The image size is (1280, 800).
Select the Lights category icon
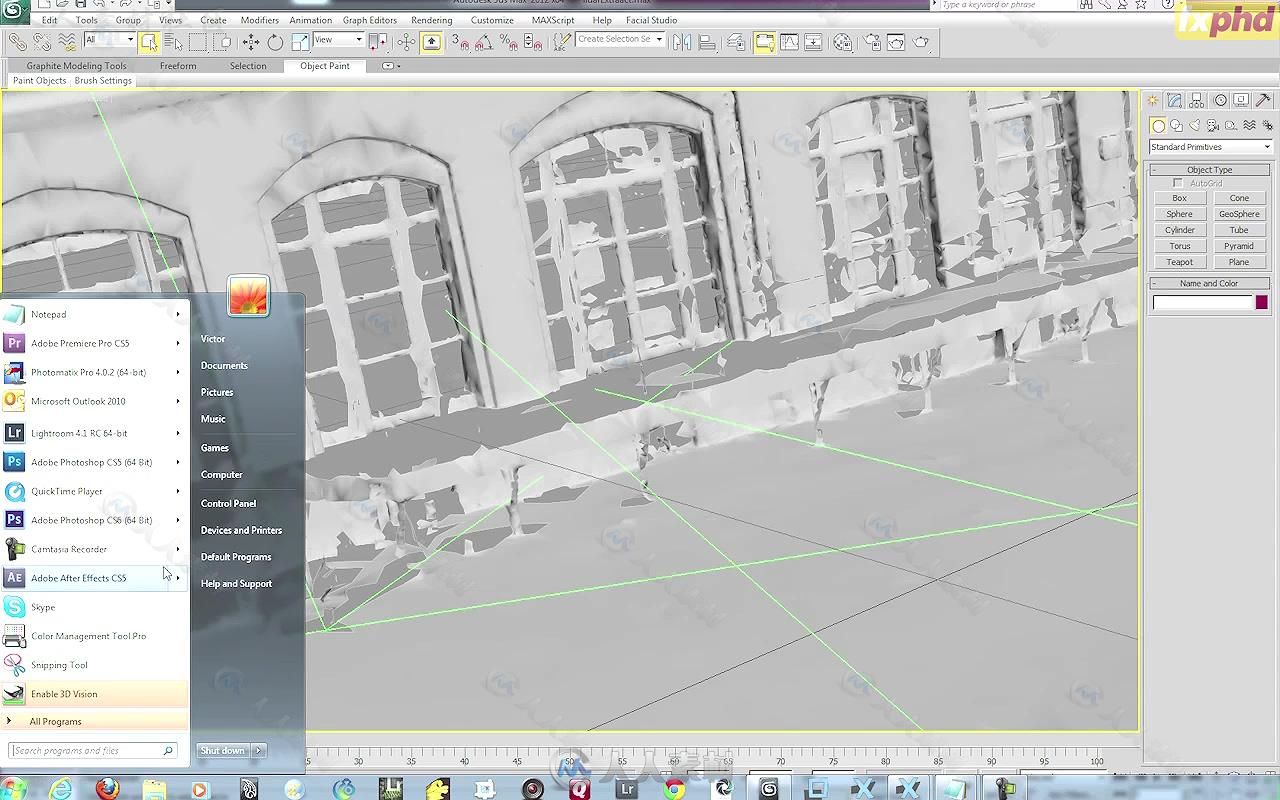tap(1194, 126)
